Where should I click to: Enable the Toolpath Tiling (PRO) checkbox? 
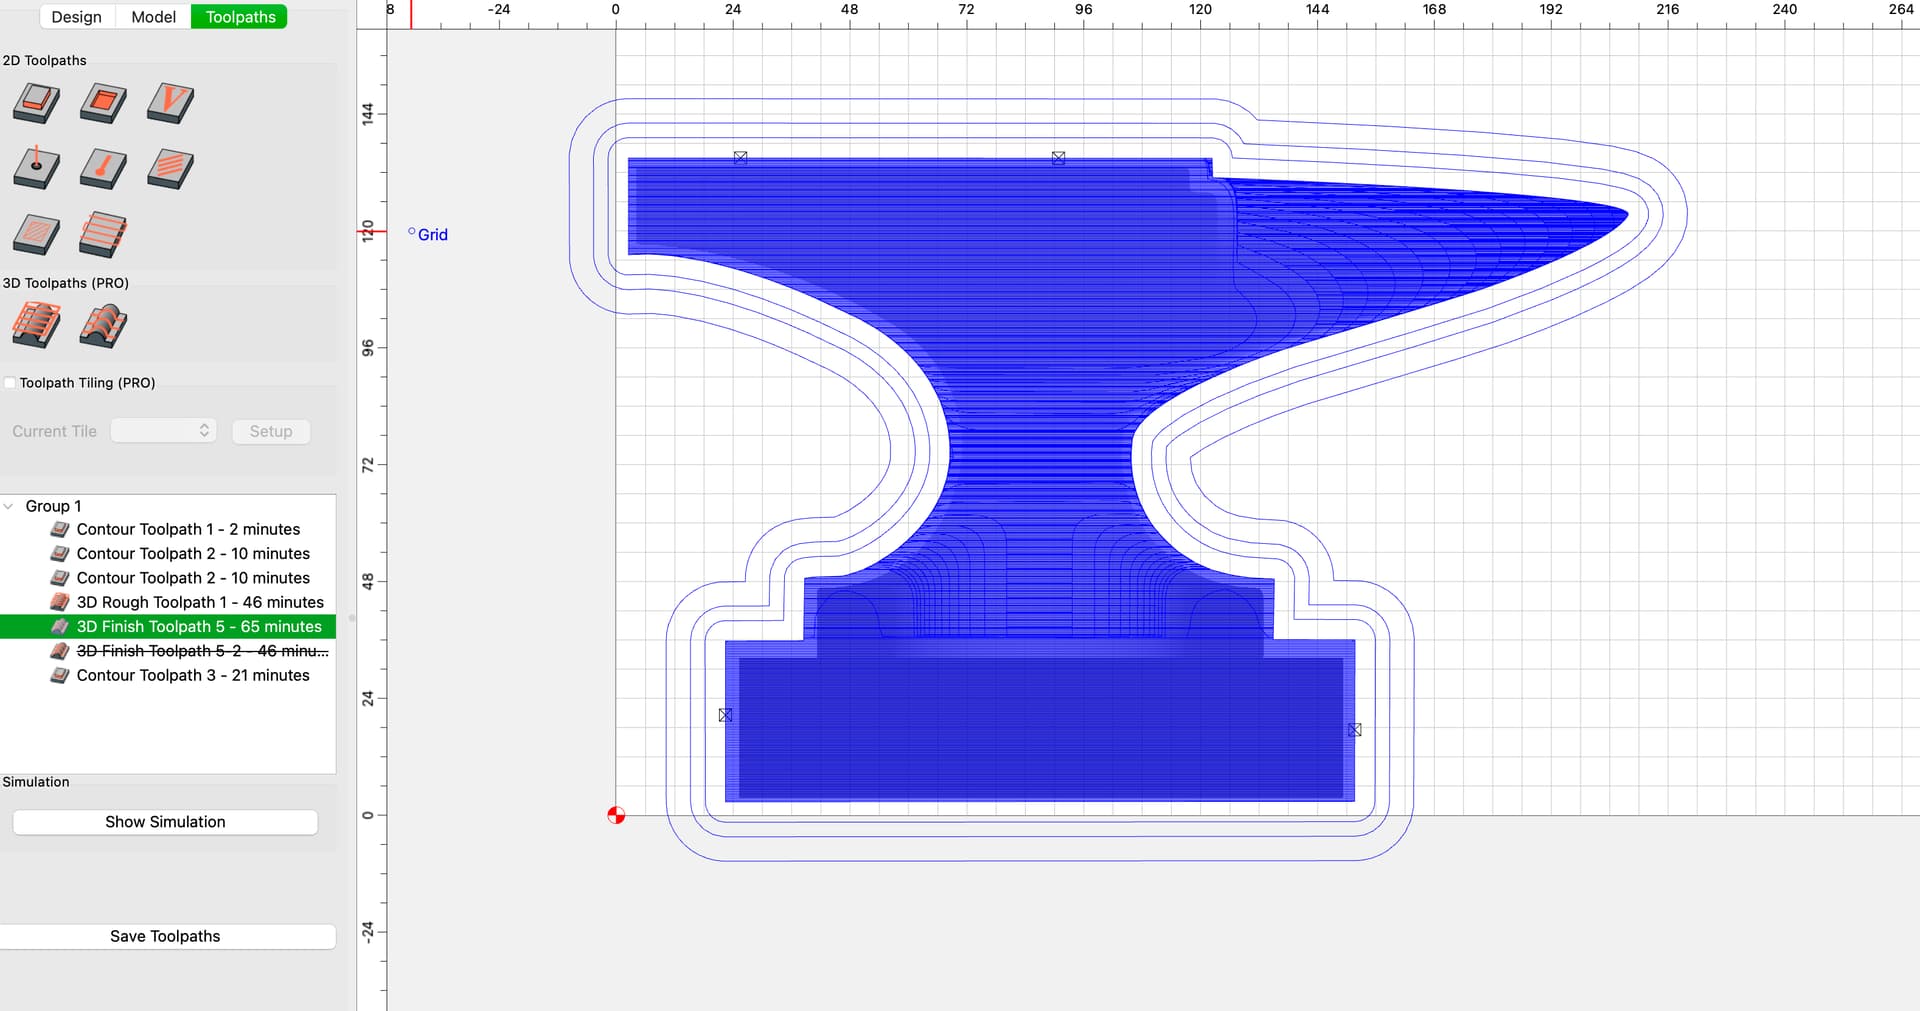coord(10,383)
